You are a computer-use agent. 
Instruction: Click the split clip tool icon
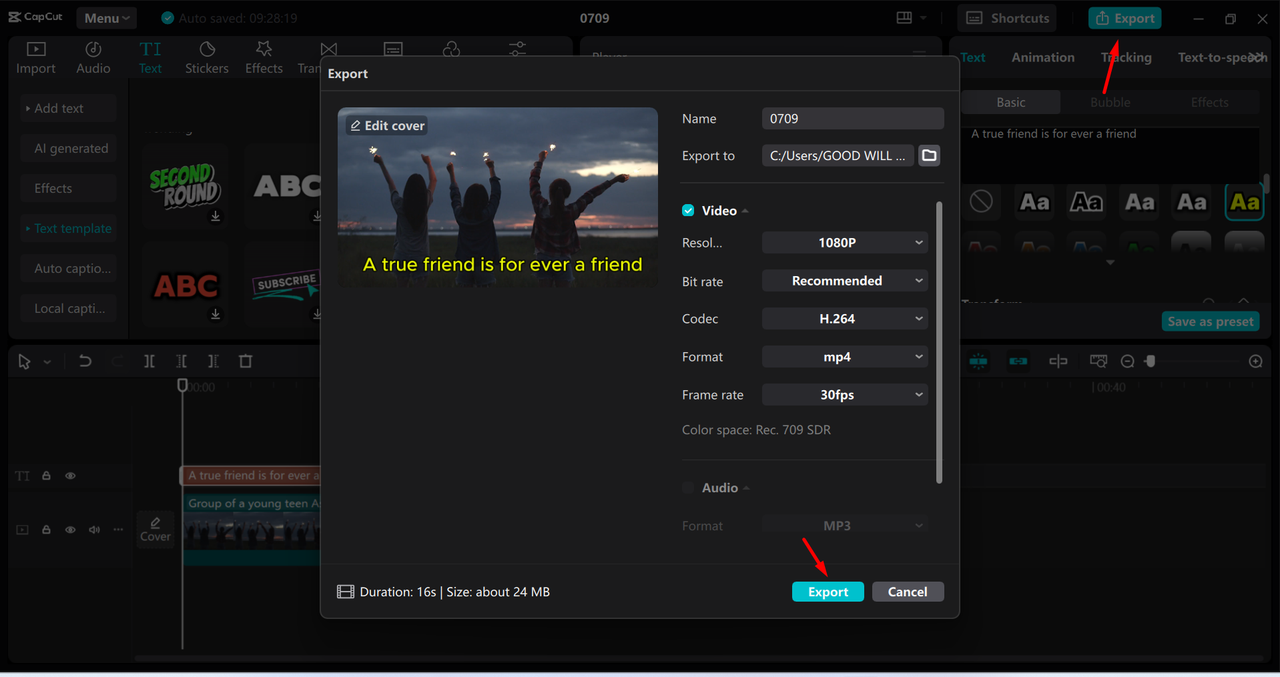[x=149, y=361]
